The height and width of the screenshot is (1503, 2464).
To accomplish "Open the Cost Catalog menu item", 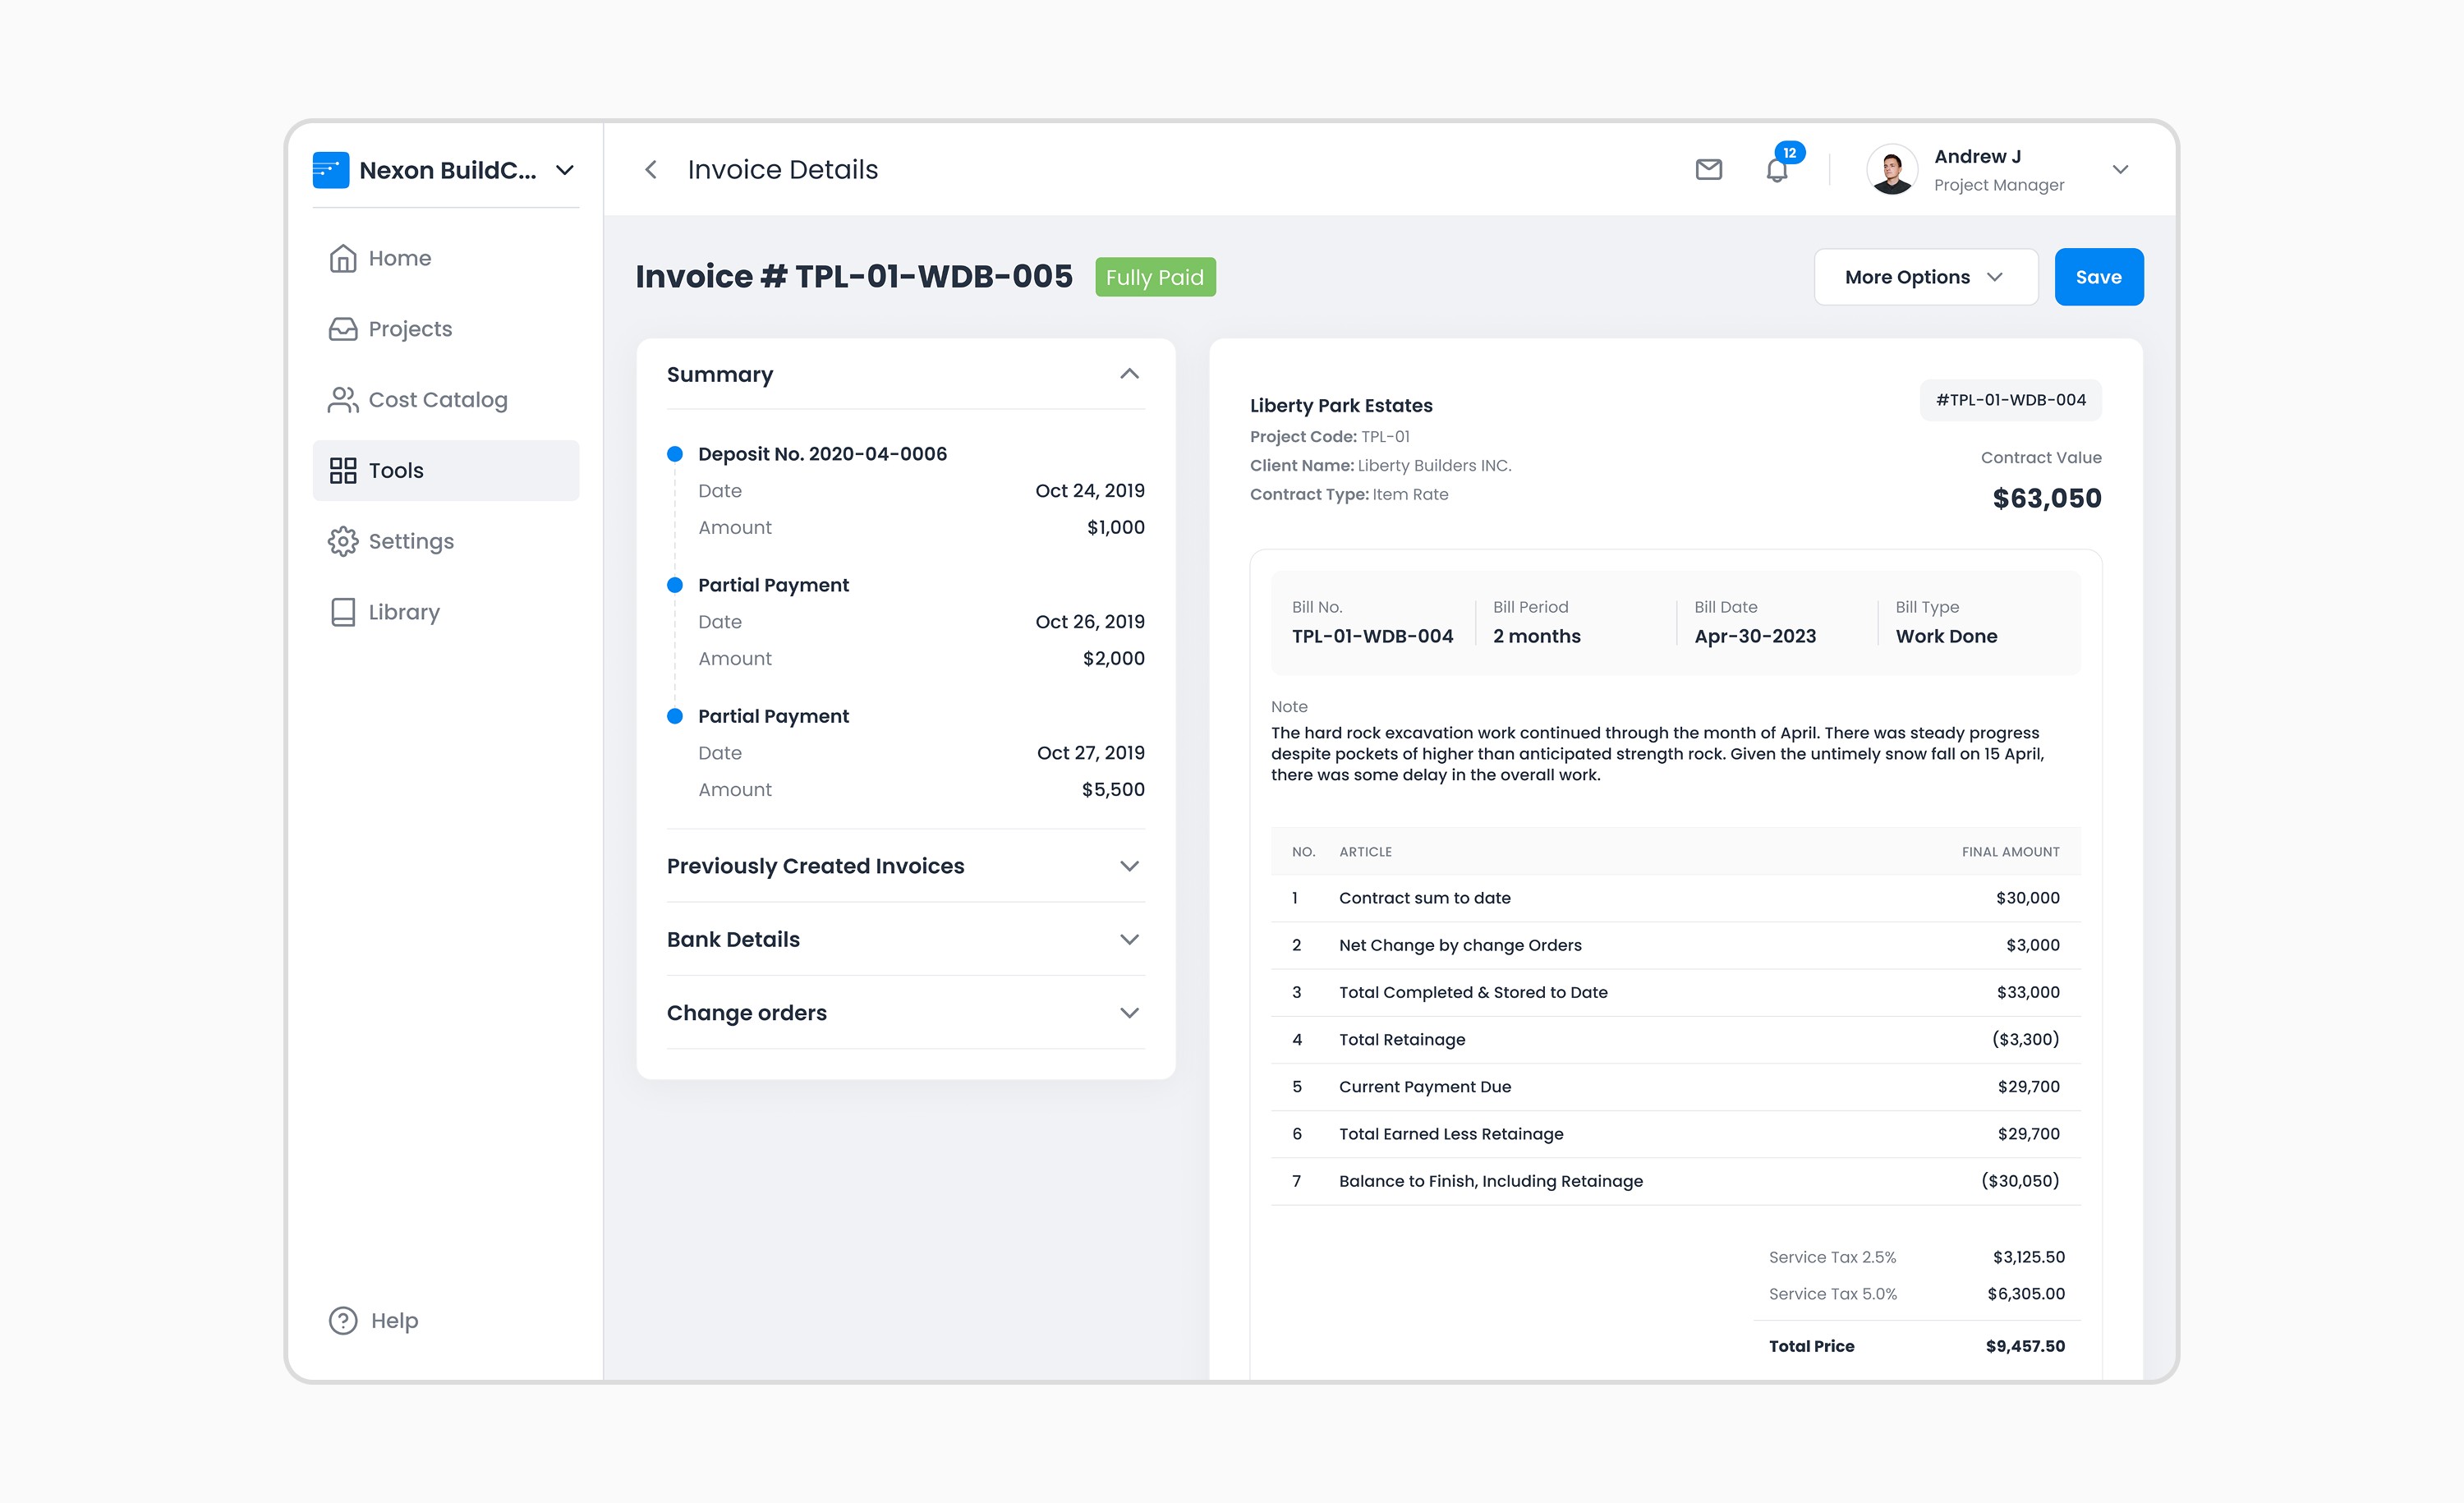I will 446,400.
